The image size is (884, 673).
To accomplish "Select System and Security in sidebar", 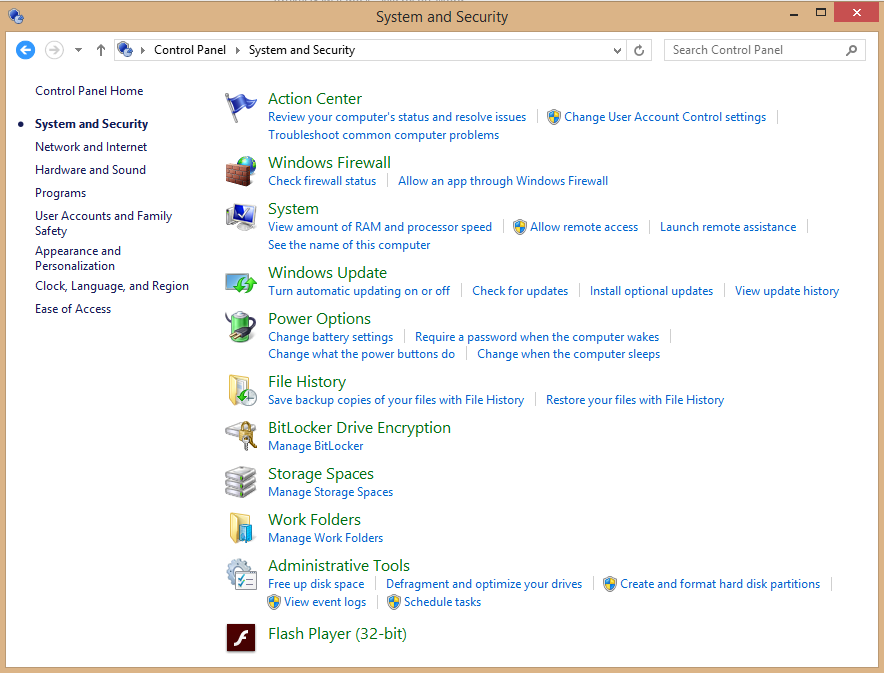I will click(91, 124).
